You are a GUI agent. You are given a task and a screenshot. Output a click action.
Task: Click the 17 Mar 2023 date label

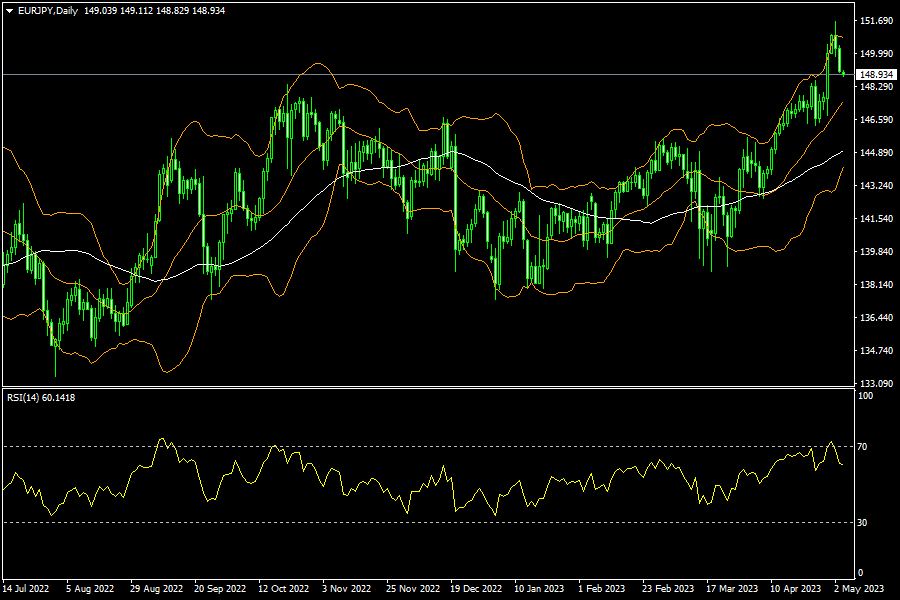pos(732,589)
